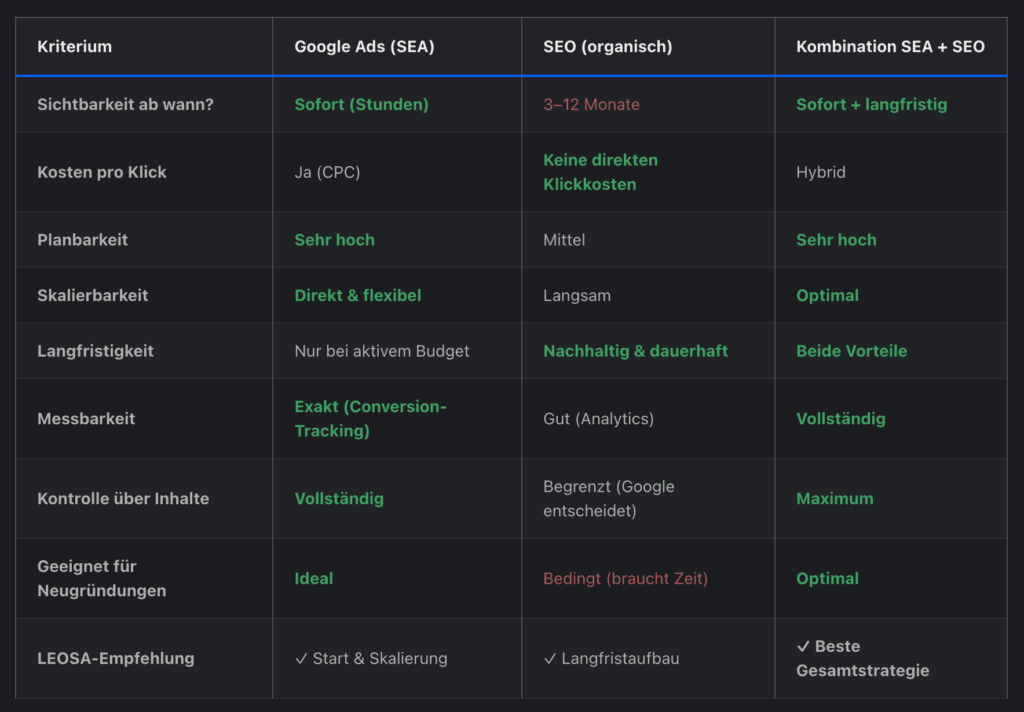The width and height of the screenshot is (1024, 712).
Task: Select the 'Maximum' cell
Action: pyautogui.click(x=835, y=499)
